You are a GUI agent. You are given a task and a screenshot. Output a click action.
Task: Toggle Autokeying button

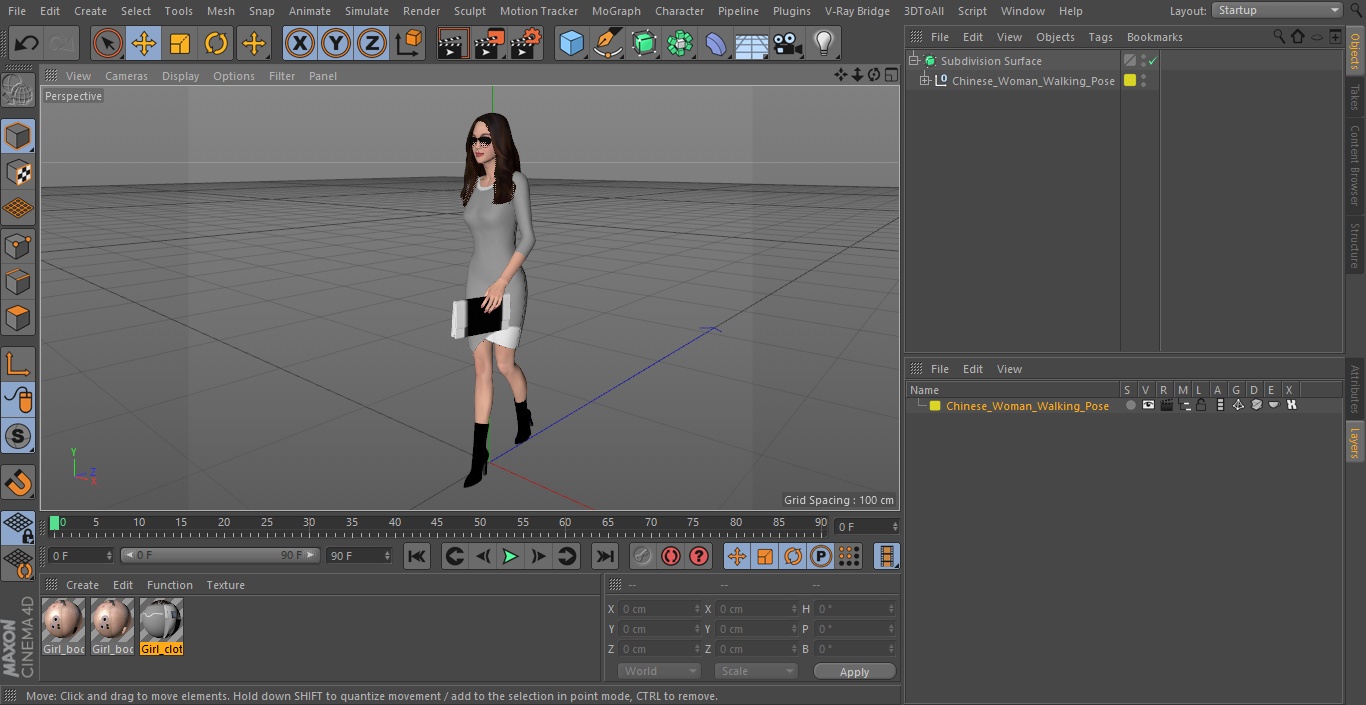(x=671, y=556)
